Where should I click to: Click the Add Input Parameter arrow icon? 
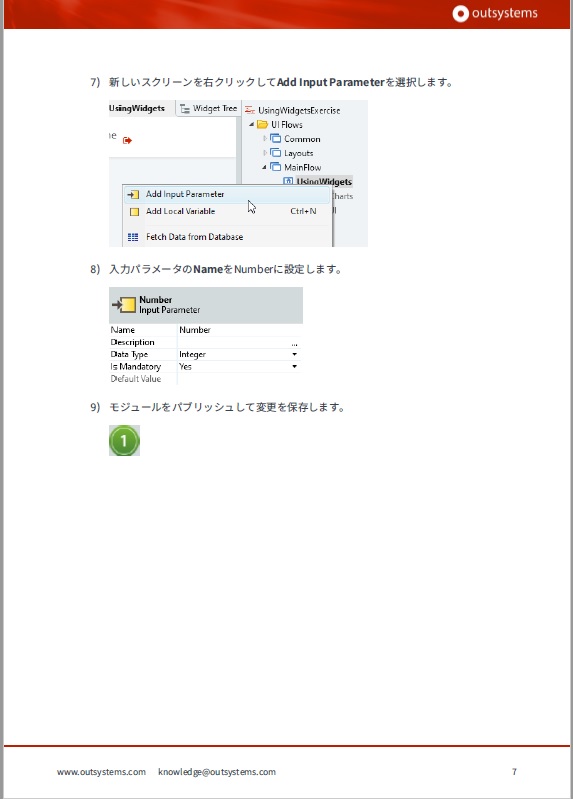(133, 195)
